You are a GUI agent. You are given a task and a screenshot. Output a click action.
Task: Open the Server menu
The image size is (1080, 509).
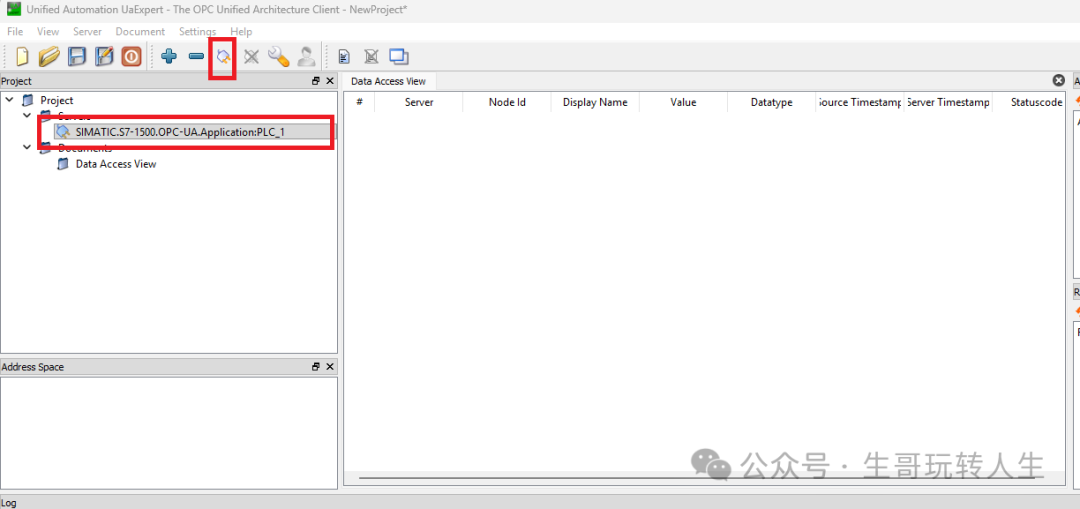tap(87, 32)
